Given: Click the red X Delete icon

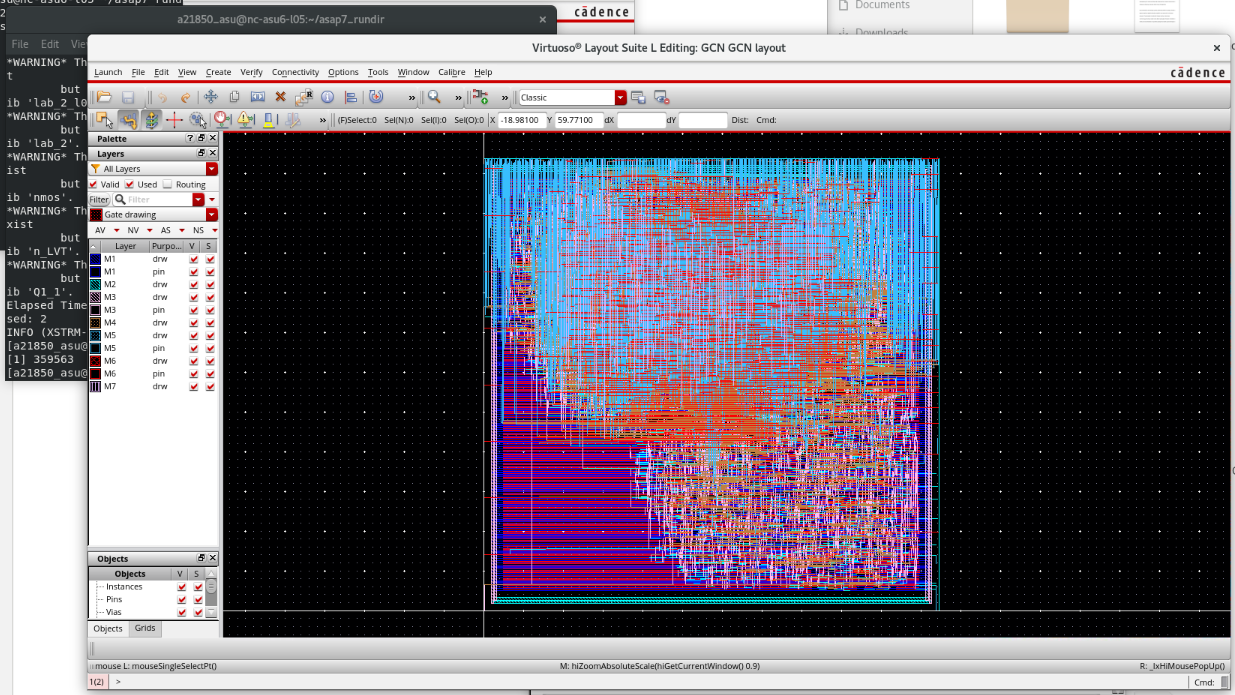Looking at the screenshot, I should coord(280,97).
